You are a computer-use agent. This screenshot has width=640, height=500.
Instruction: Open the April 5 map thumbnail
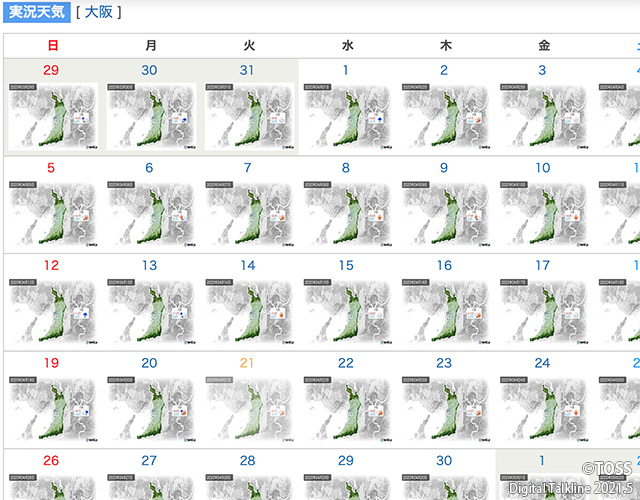53,214
